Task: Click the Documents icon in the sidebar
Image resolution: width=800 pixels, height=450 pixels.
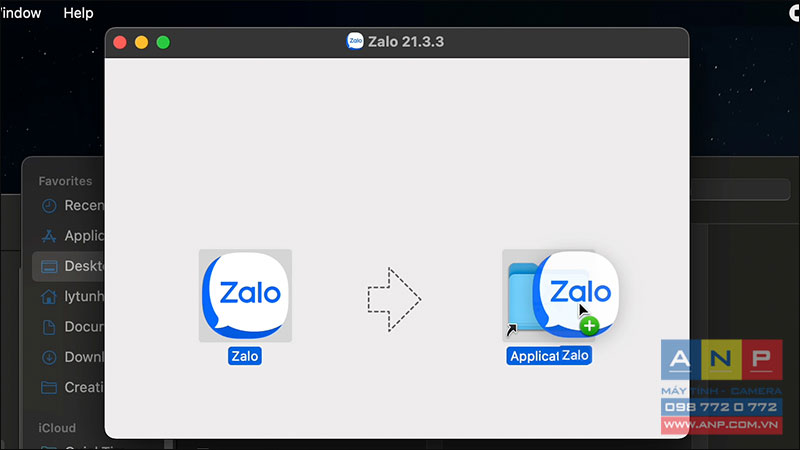Action: [49, 327]
